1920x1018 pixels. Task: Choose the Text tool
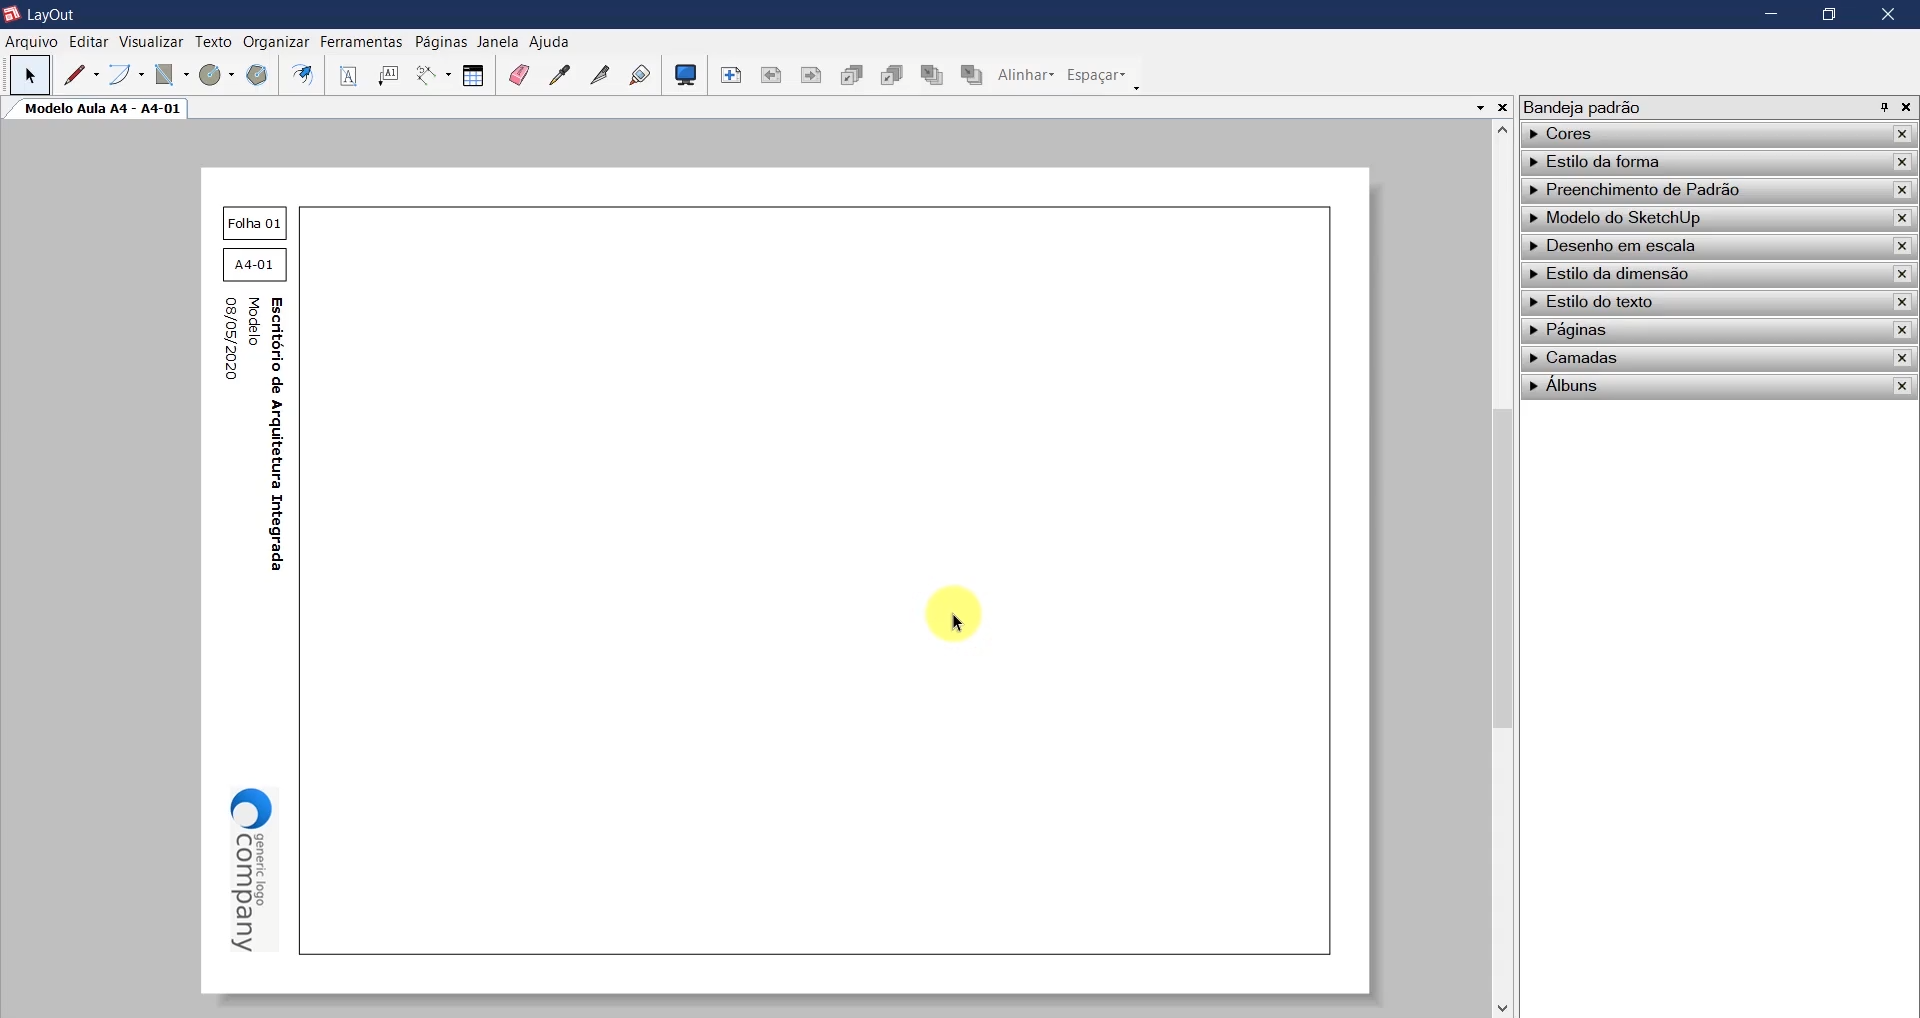349,76
